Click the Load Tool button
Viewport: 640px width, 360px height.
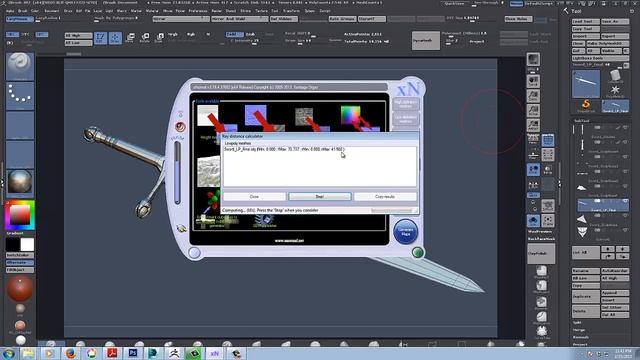point(586,22)
